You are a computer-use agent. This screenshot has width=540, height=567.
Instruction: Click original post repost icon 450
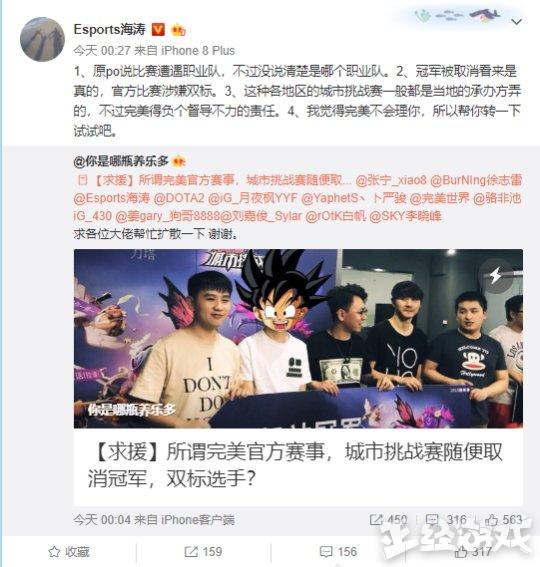(376, 520)
